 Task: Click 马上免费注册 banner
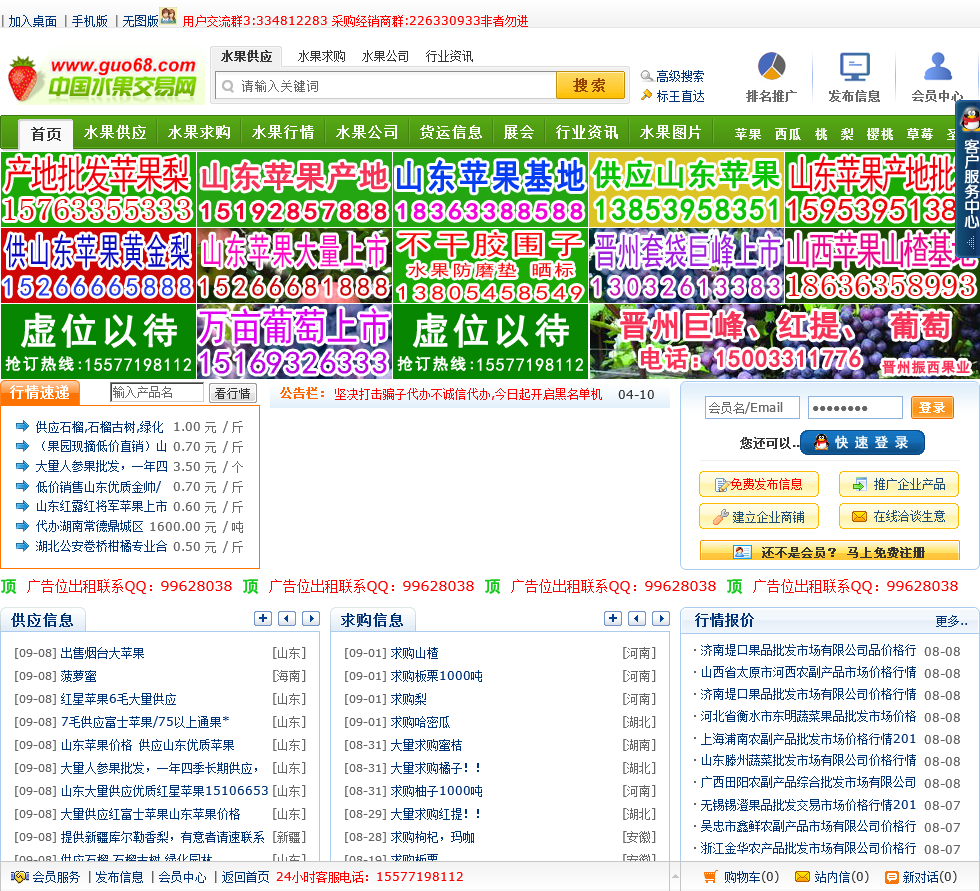829,551
